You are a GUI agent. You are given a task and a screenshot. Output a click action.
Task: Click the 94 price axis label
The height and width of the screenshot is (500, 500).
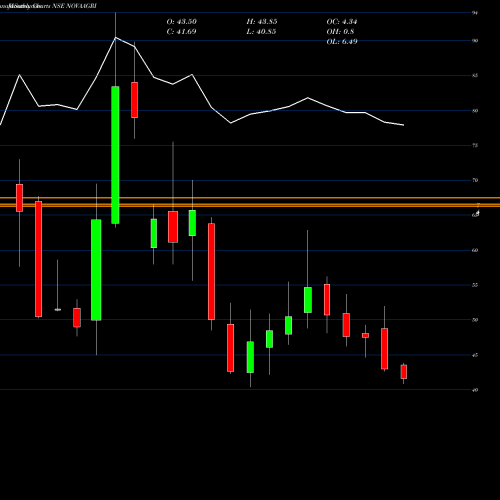pos(475,13)
